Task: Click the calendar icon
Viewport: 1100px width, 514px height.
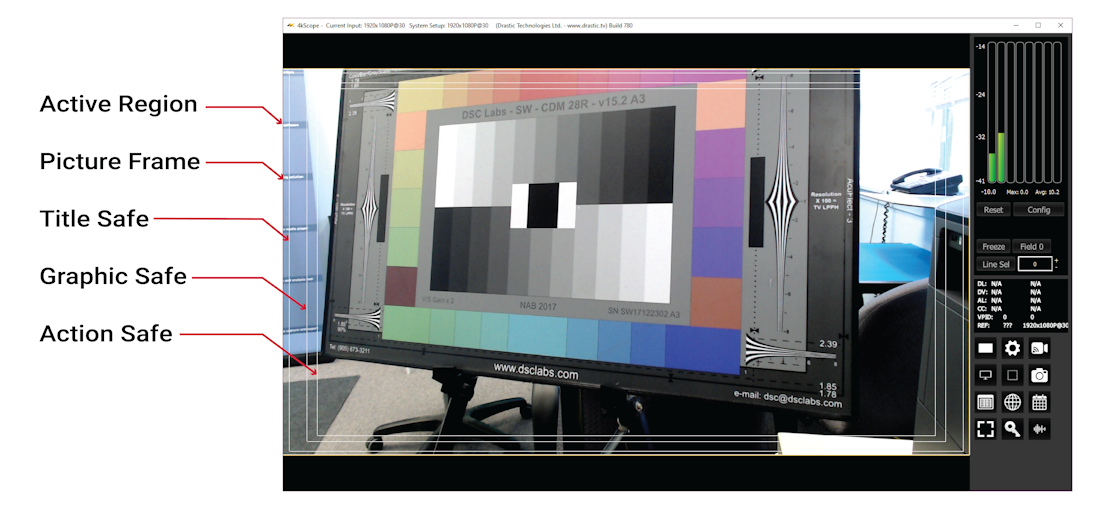Action: pyautogui.click(x=1039, y=403)
